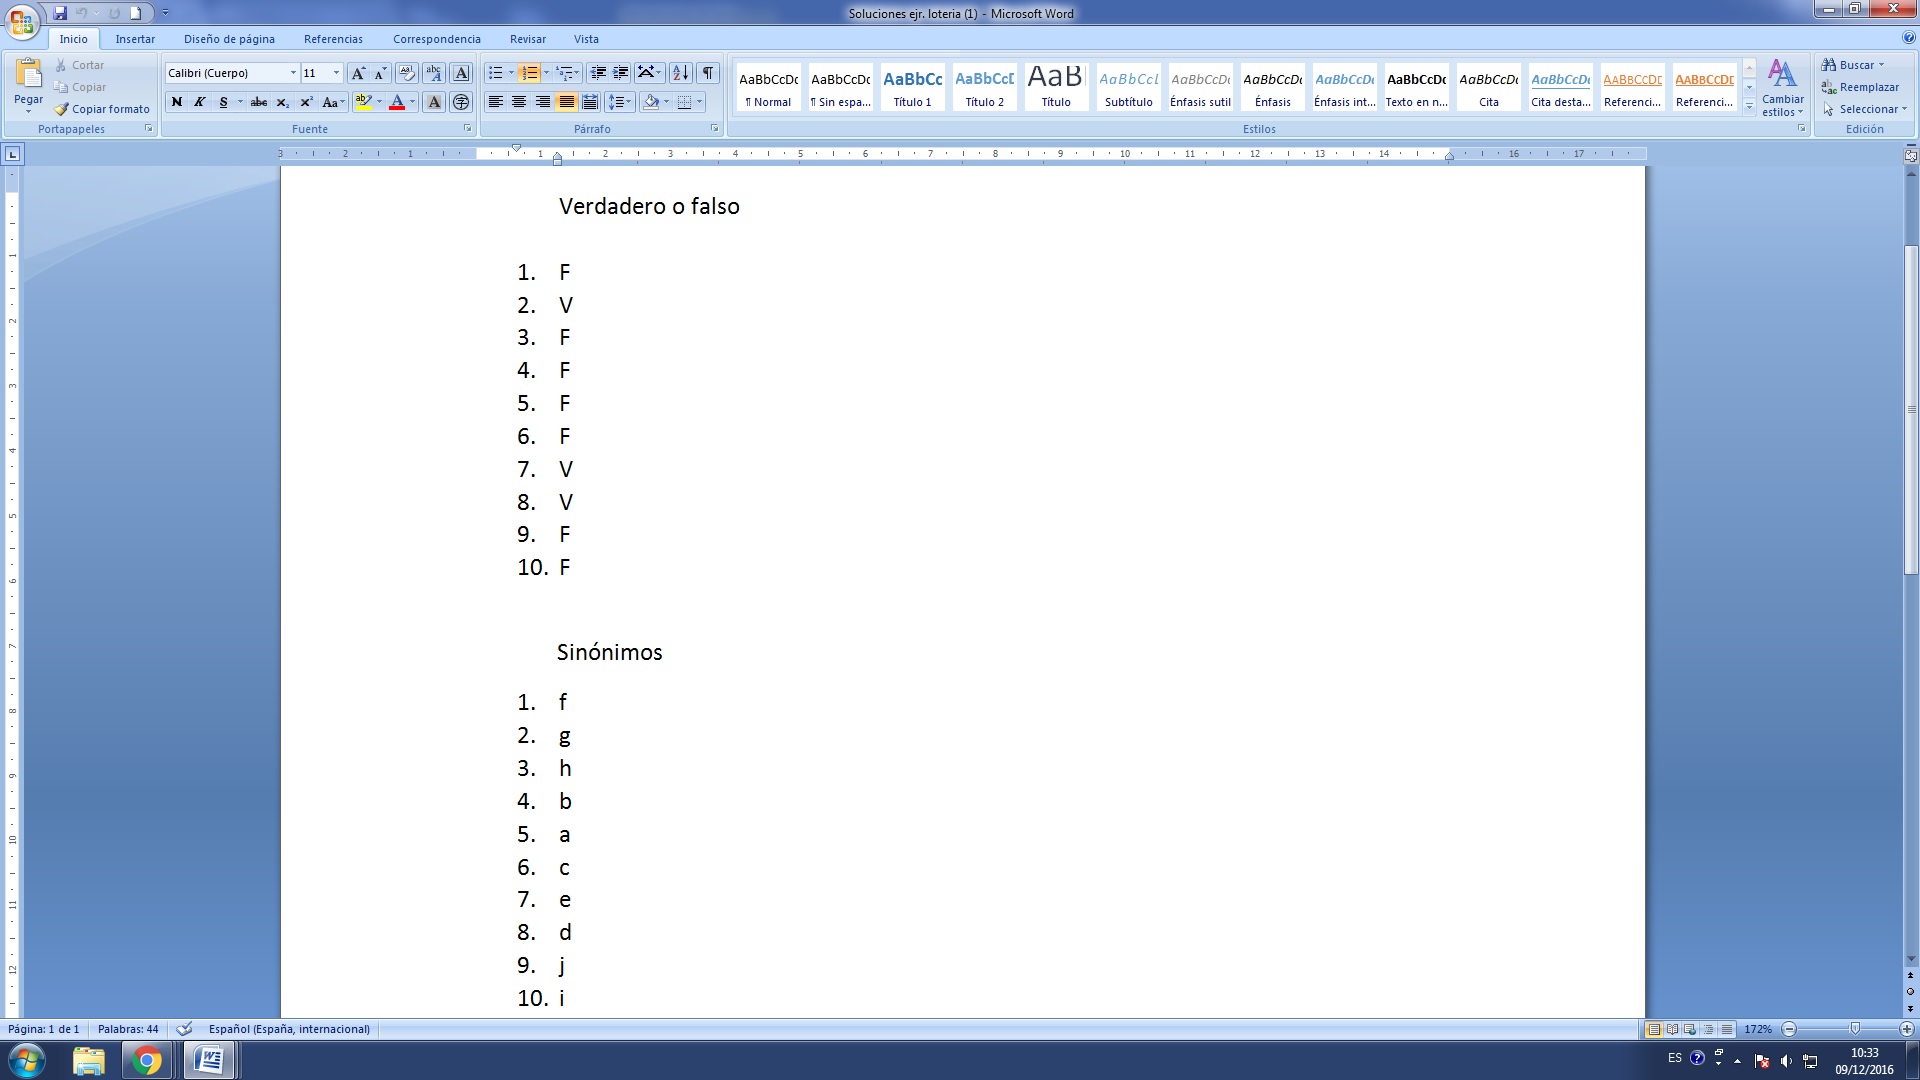The image size is (1920, 1080).
Task: Switch to the Referencias tab
Action: click(333, 39)
